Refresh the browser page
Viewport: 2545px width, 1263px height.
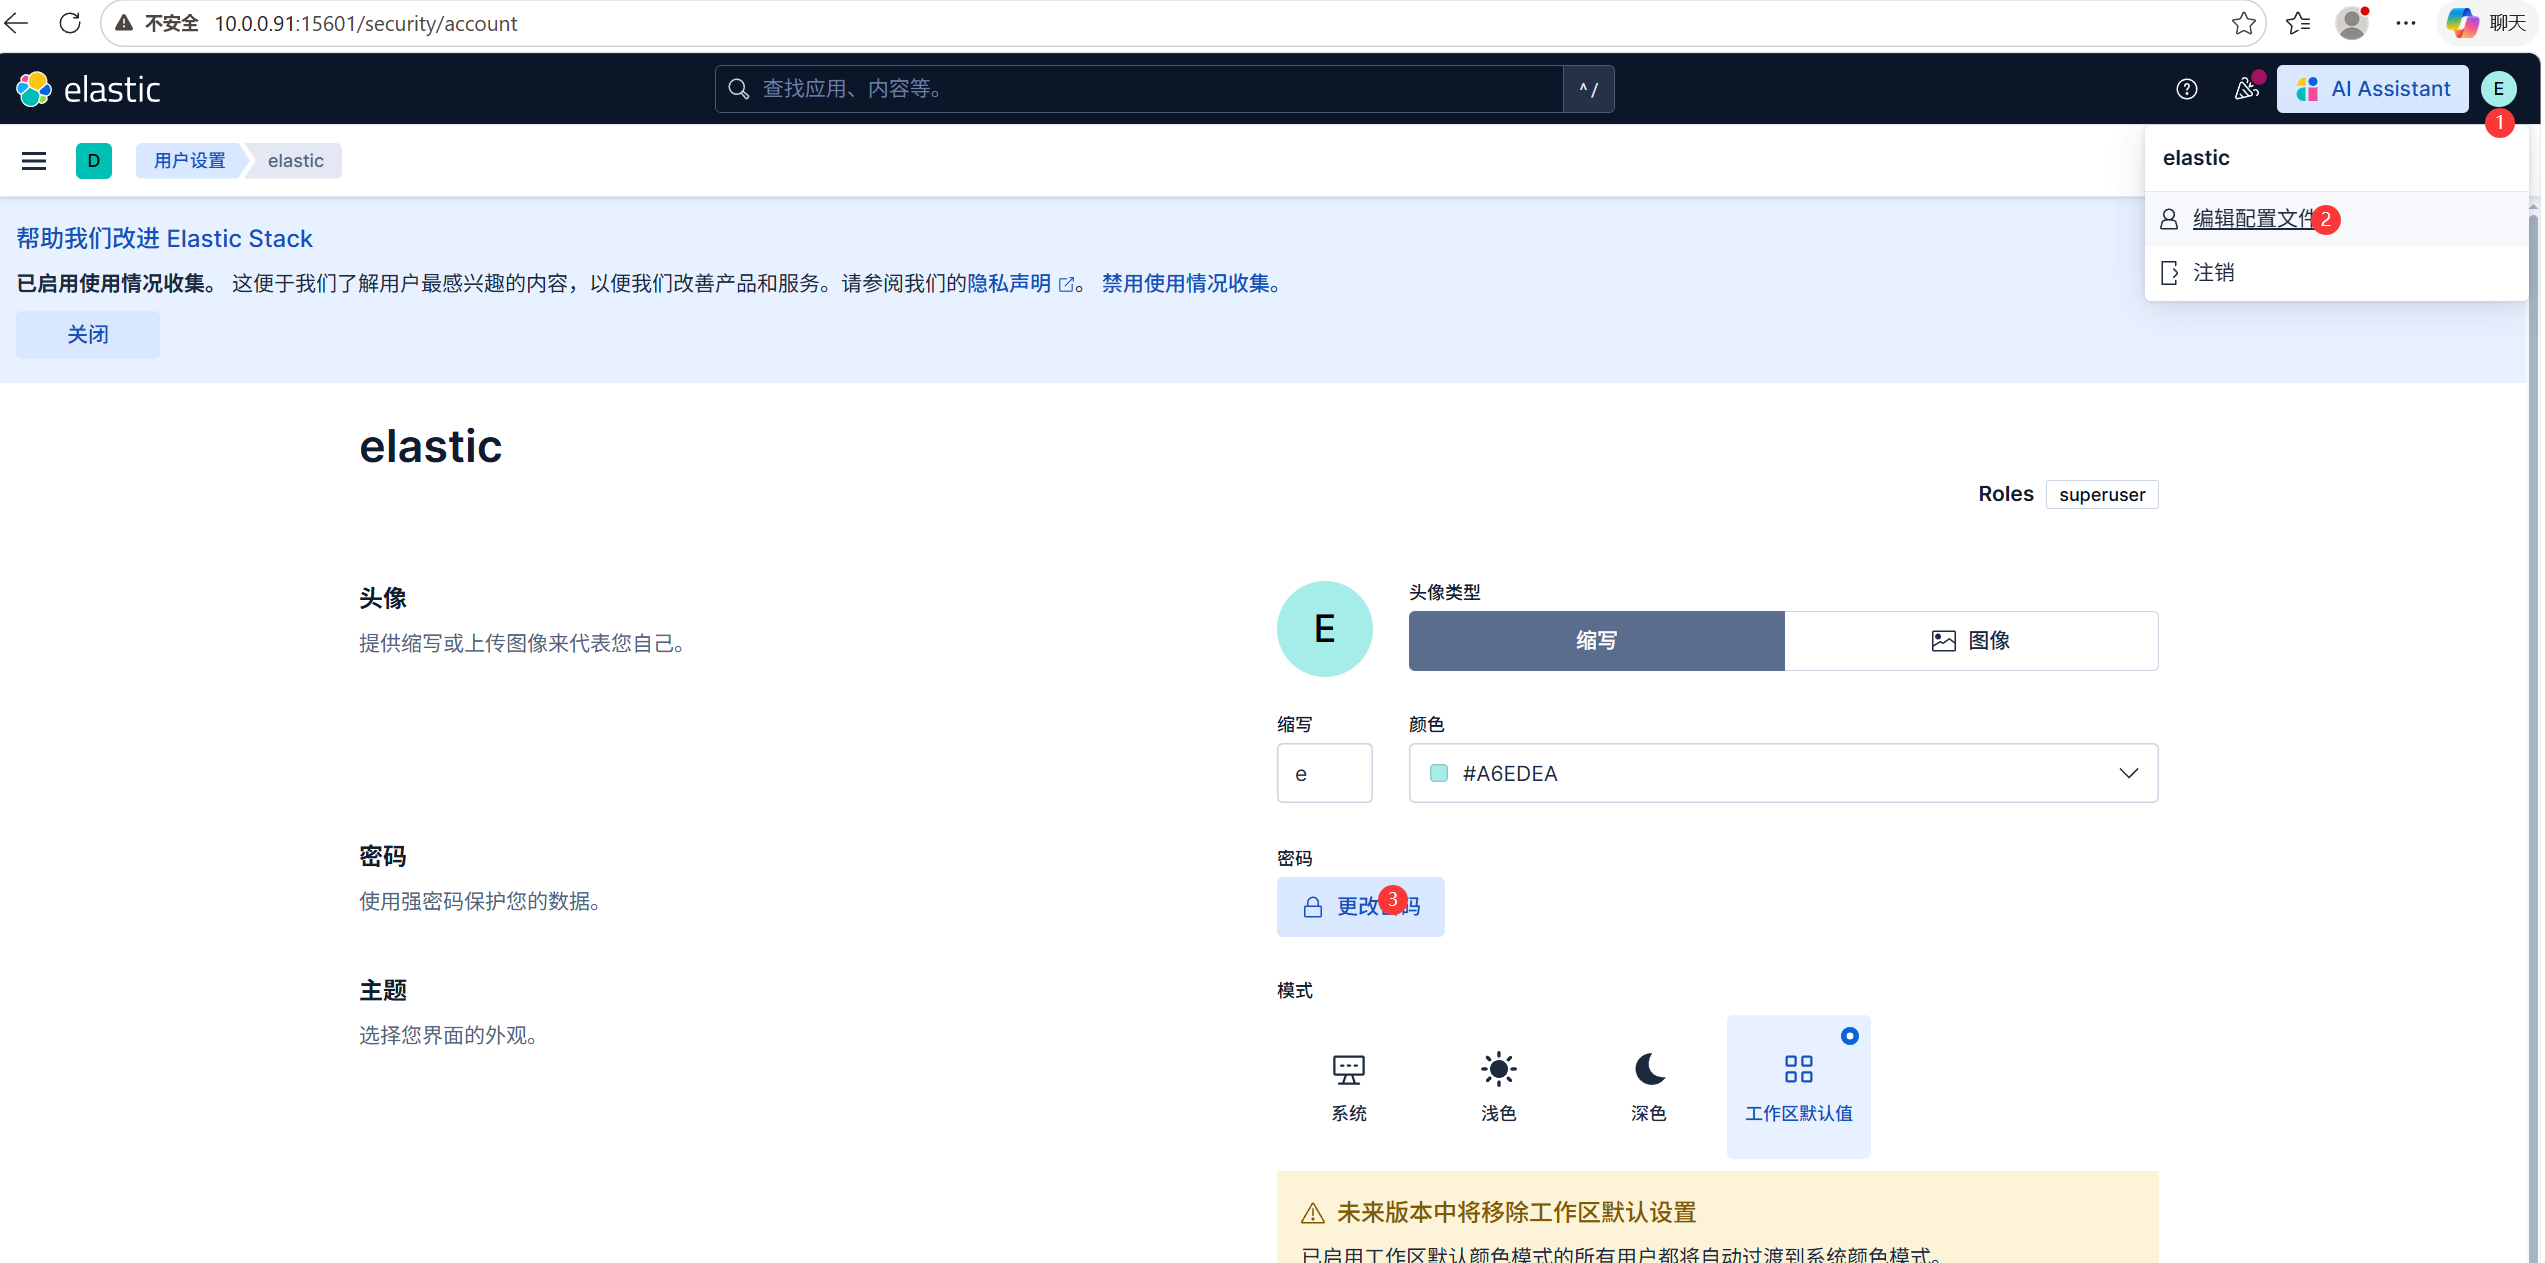tap(70, 23)
